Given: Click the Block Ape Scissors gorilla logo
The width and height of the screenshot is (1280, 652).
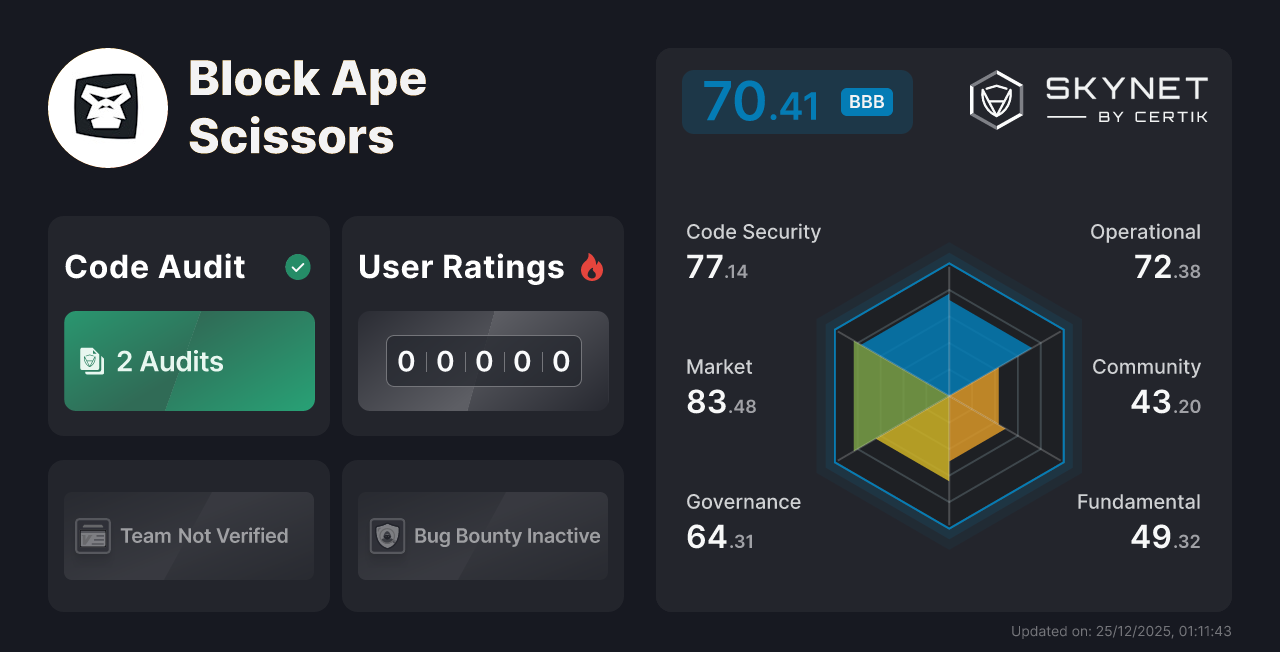Looking at the screenshot, I should [x=108, y=107].
